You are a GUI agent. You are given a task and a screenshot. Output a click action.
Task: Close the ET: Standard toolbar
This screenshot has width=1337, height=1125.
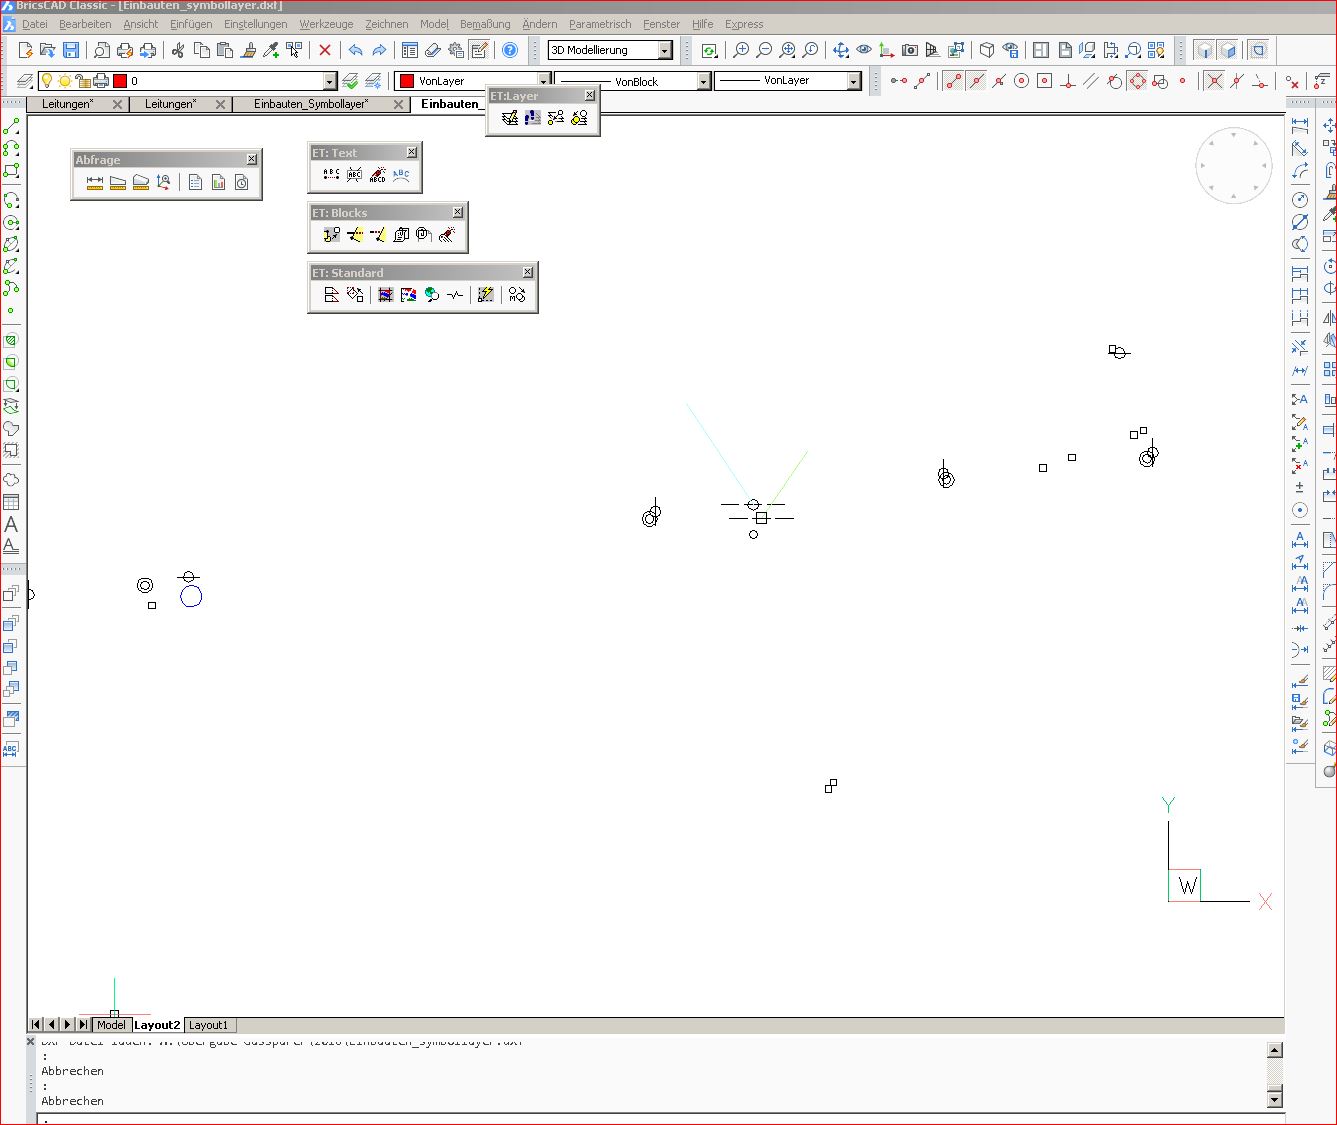coord(527,272)
